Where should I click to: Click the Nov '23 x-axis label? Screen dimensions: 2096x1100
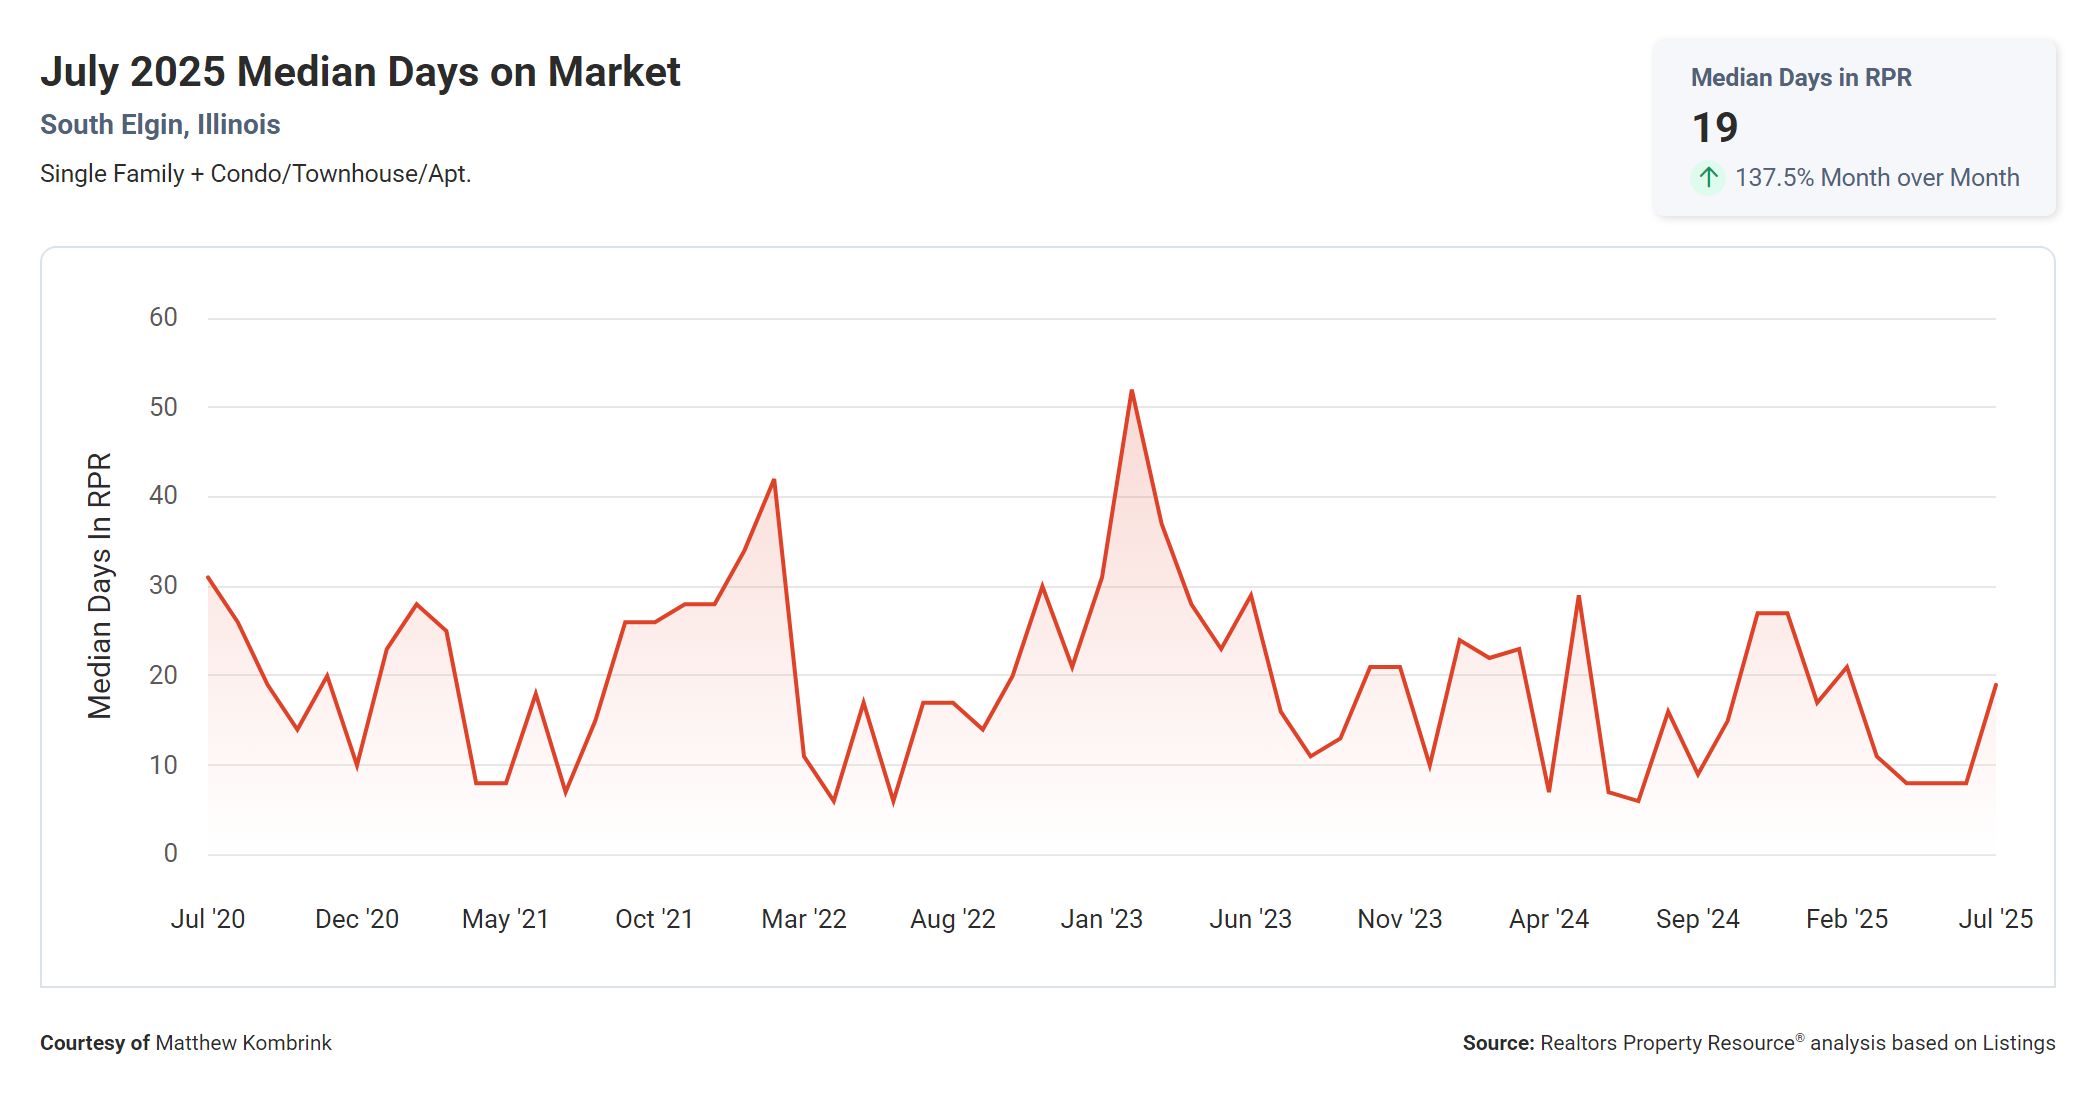1399,919
